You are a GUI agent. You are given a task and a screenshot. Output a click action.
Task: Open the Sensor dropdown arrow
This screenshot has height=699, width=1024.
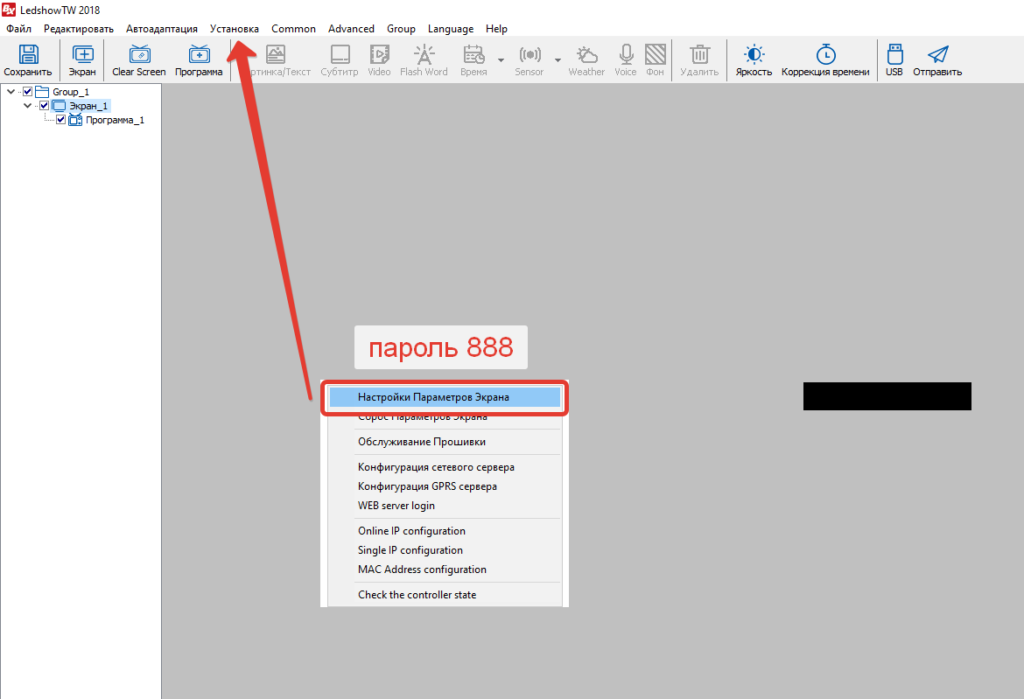pos(558,59)
